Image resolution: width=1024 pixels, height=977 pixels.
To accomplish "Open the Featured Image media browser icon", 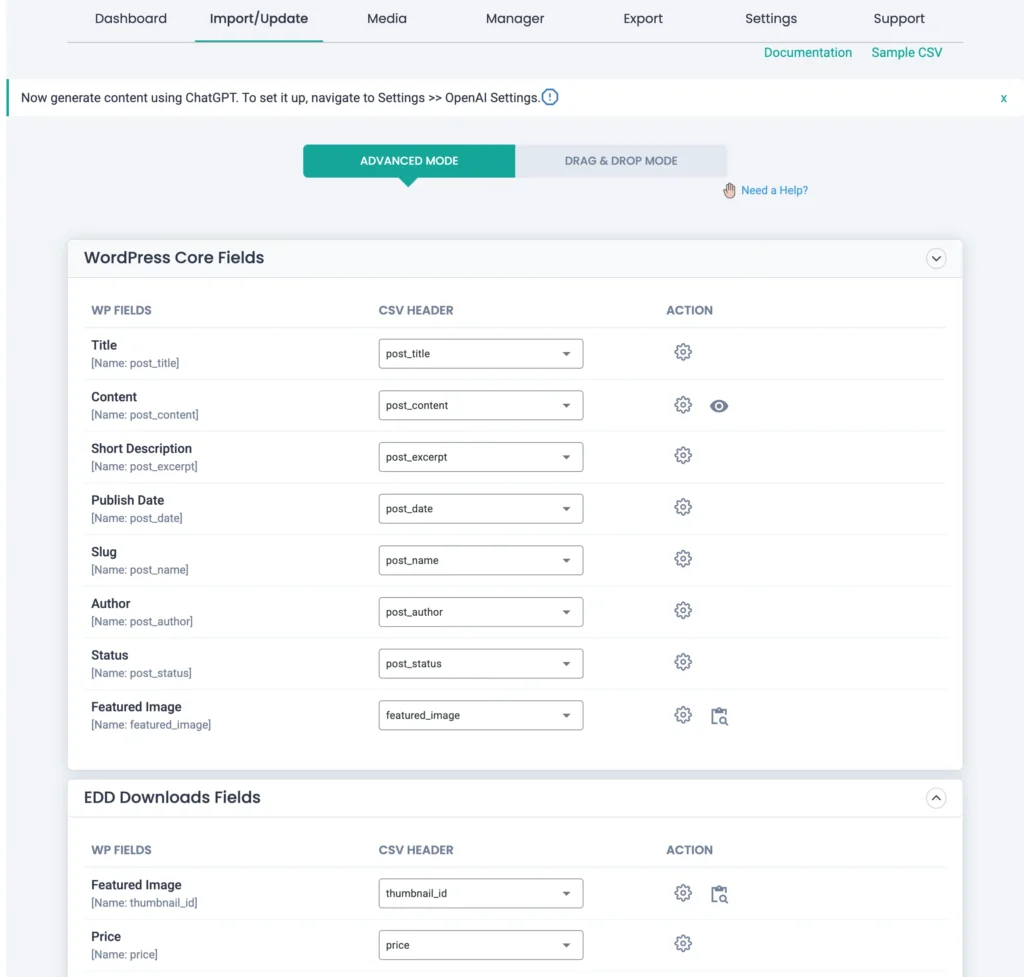I will [x=719, y=715].
